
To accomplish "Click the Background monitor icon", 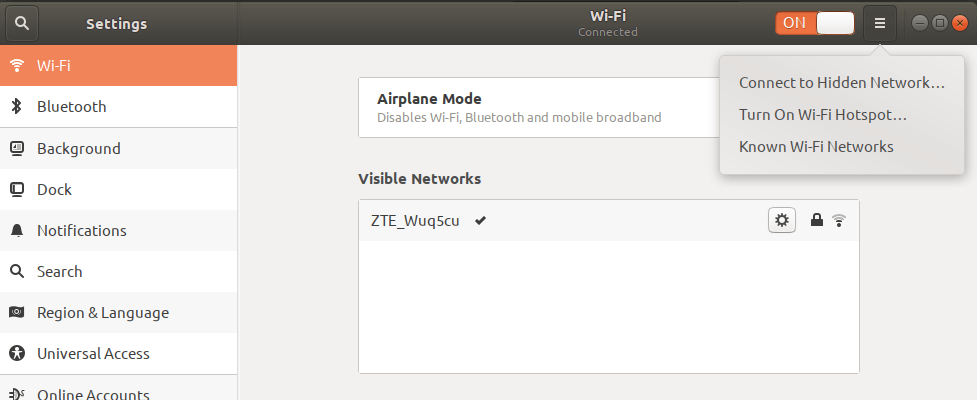I will click(x=17, y=148).
